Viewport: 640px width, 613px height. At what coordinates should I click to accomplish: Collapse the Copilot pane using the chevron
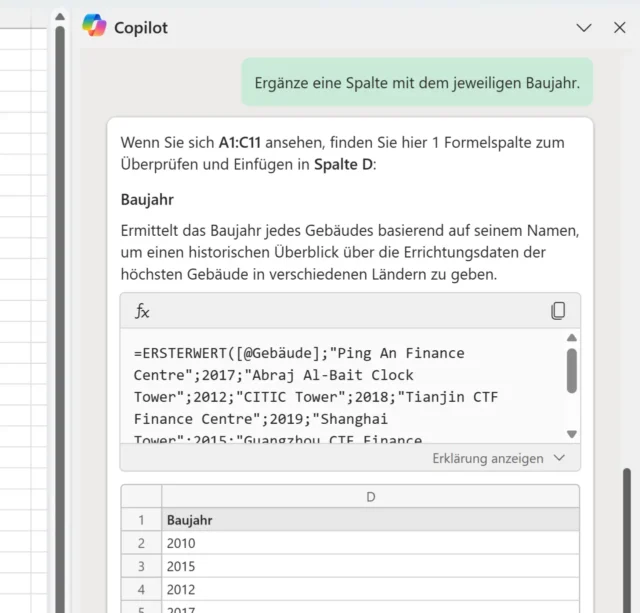584,28
